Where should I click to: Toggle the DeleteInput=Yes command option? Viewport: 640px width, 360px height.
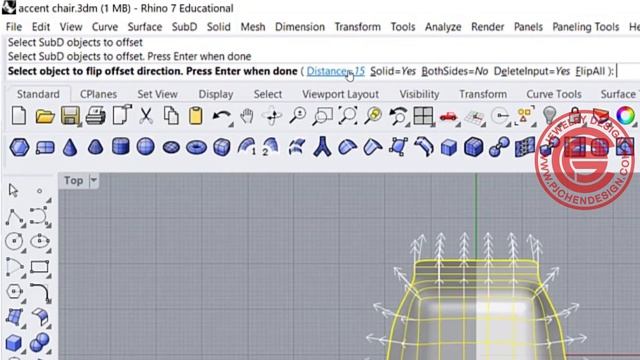(x=531, y=71)
